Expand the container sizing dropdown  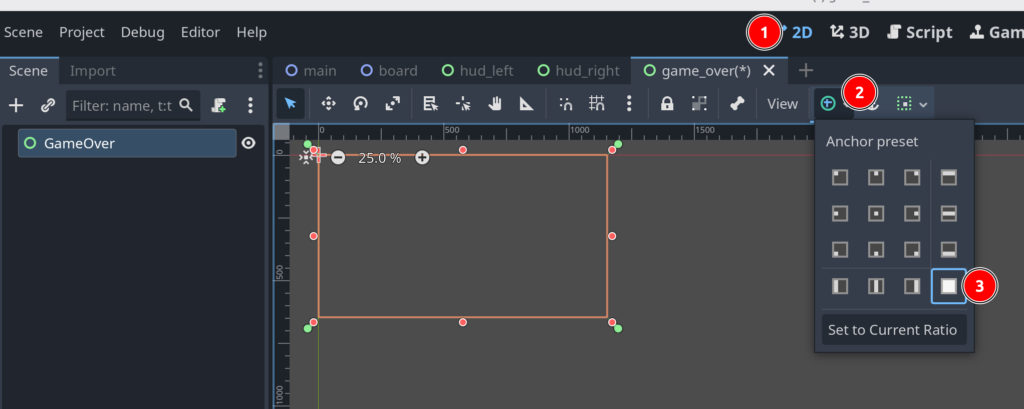tap(912, 103)
